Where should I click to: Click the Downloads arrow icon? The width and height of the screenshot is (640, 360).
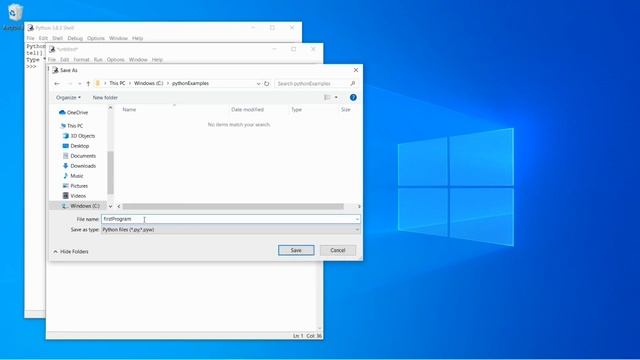(x=65, y=166)
